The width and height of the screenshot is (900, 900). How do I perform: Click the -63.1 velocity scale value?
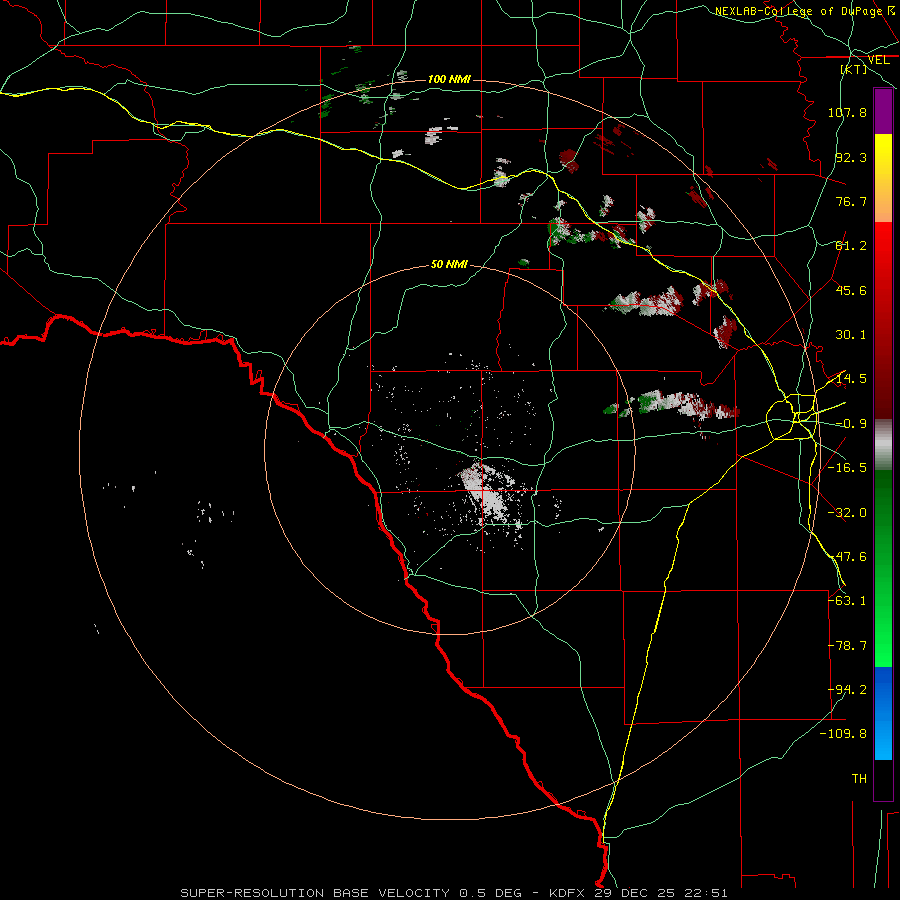tap(847, 601)
